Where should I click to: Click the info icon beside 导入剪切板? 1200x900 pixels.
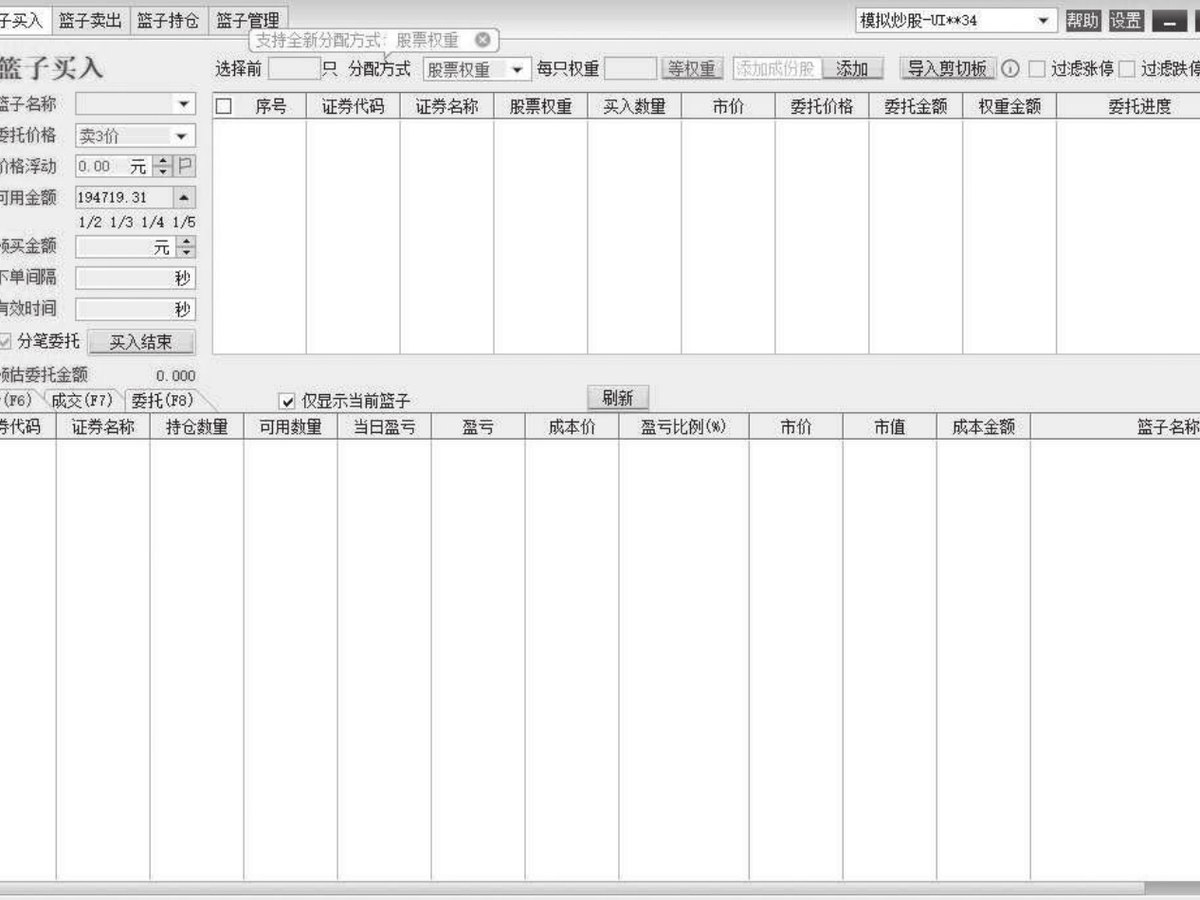tap(1010, 69)
